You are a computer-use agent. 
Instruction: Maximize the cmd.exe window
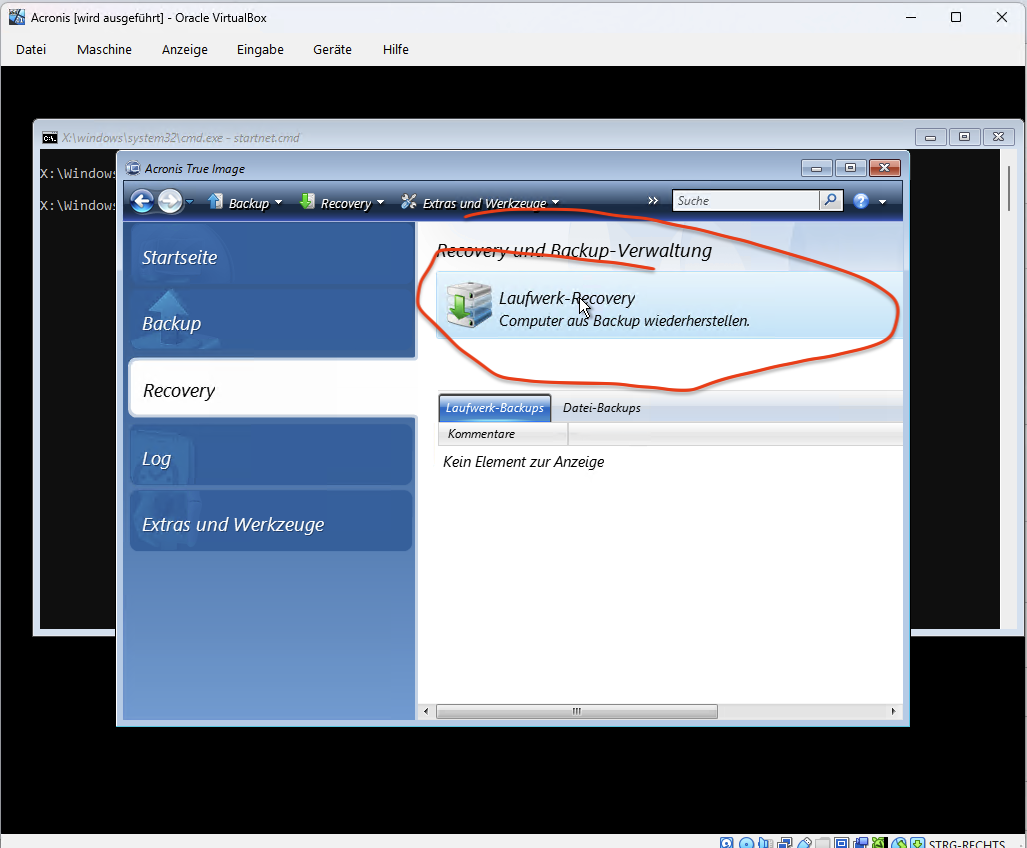pyautogui.click(x=964, y=137)
